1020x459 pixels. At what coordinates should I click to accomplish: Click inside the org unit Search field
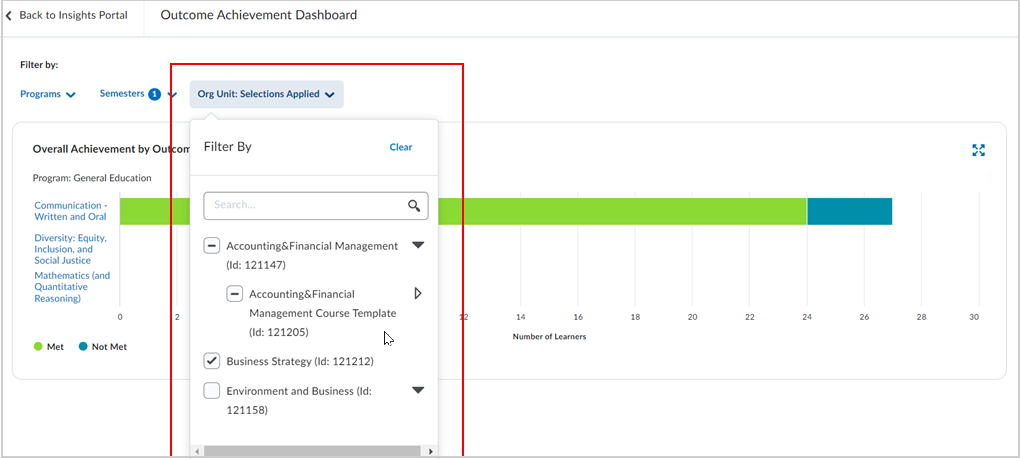[x=316, y=205]
